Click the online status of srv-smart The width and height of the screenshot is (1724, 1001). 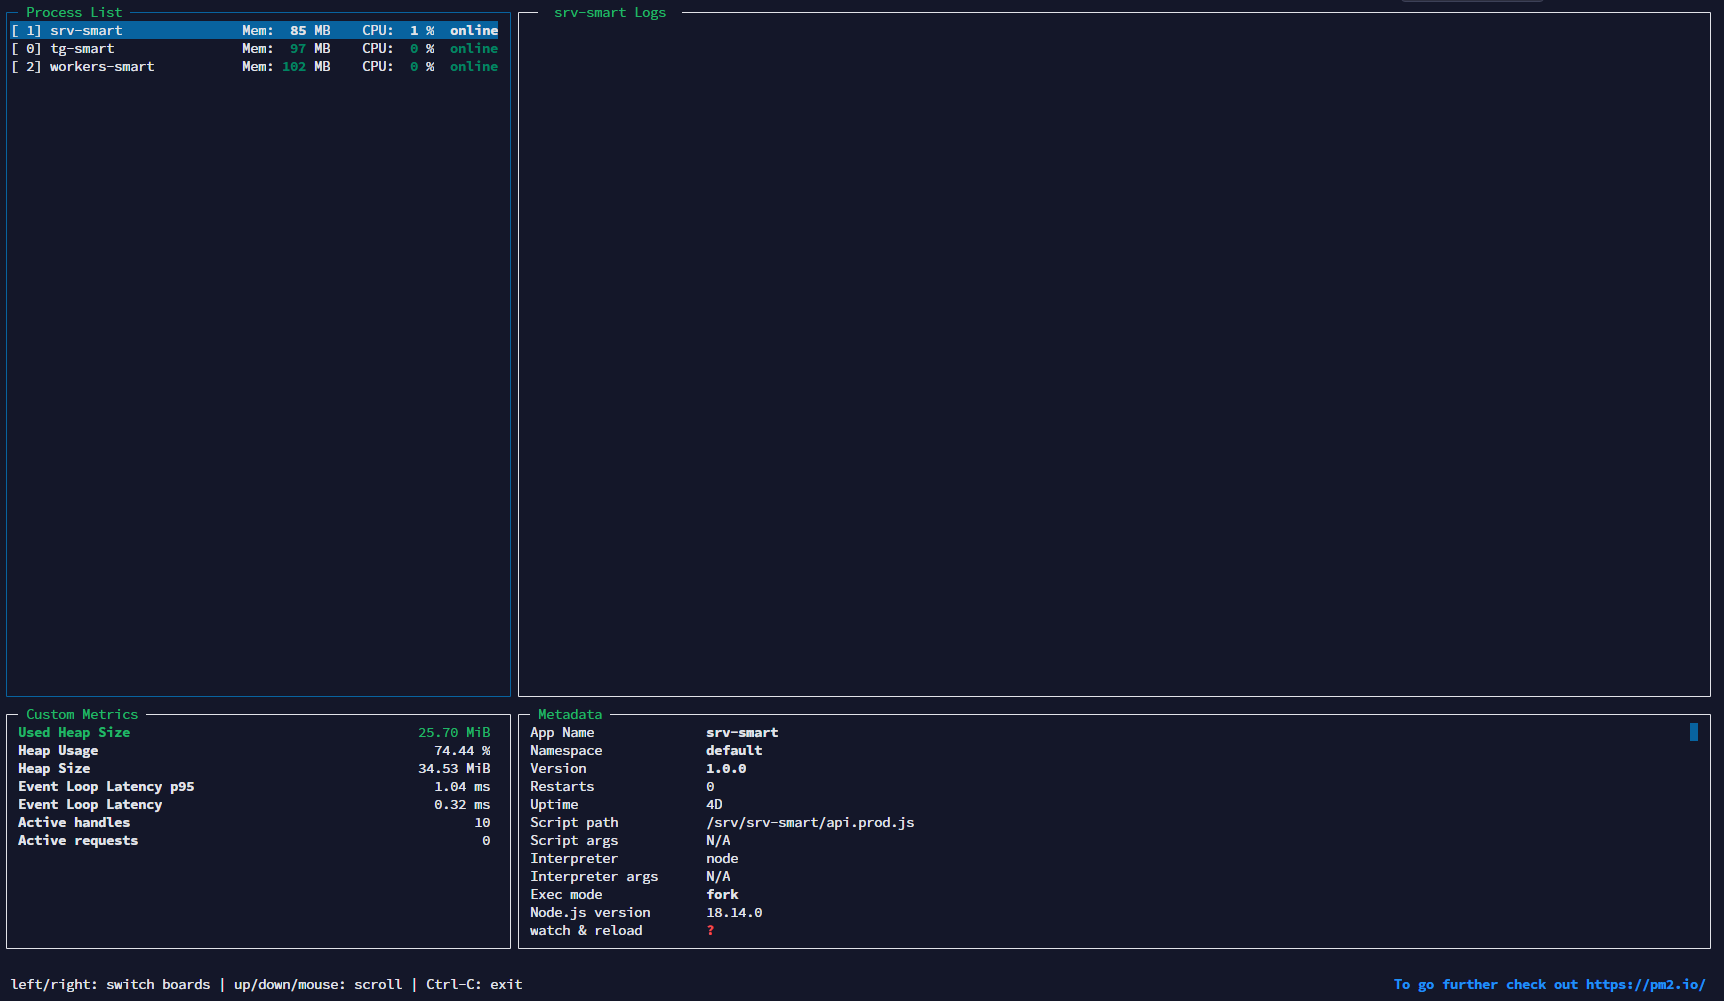point(474,31)
